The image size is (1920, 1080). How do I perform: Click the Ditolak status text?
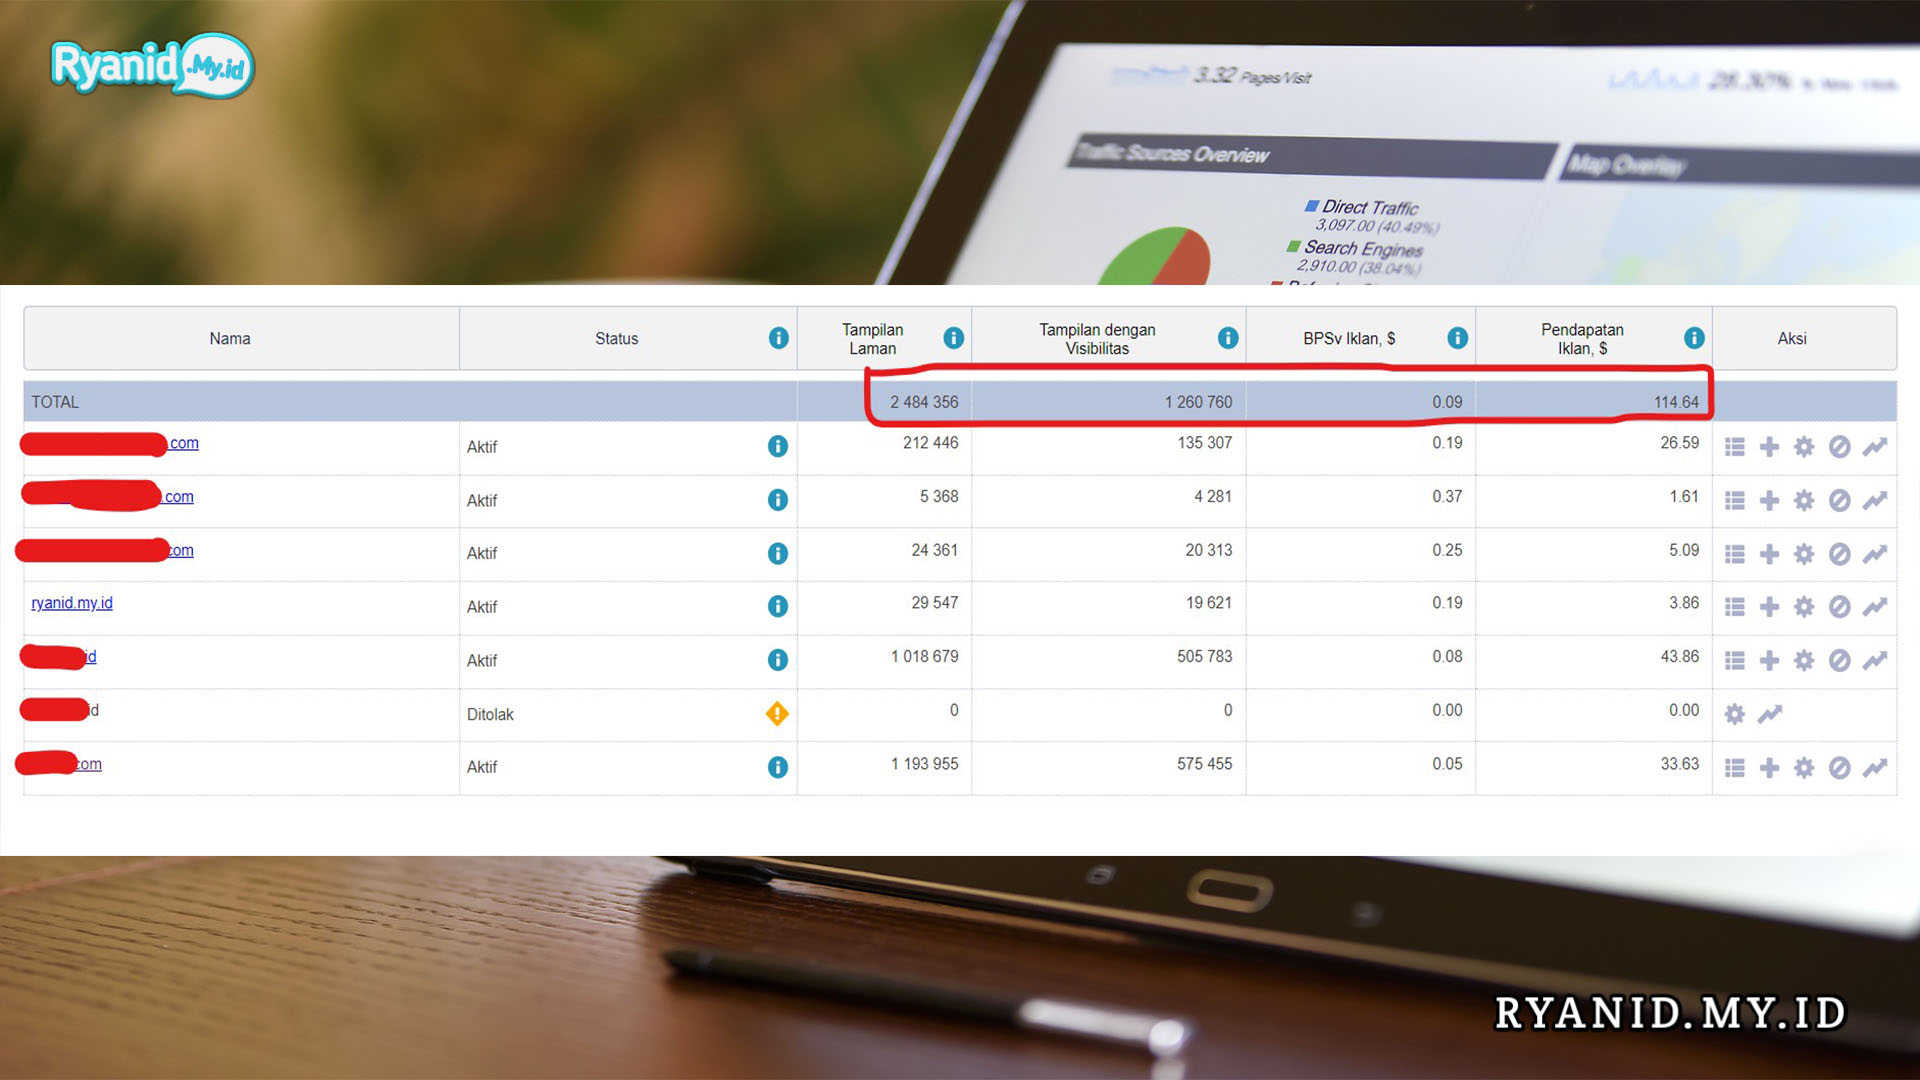[x=490, y=714]
